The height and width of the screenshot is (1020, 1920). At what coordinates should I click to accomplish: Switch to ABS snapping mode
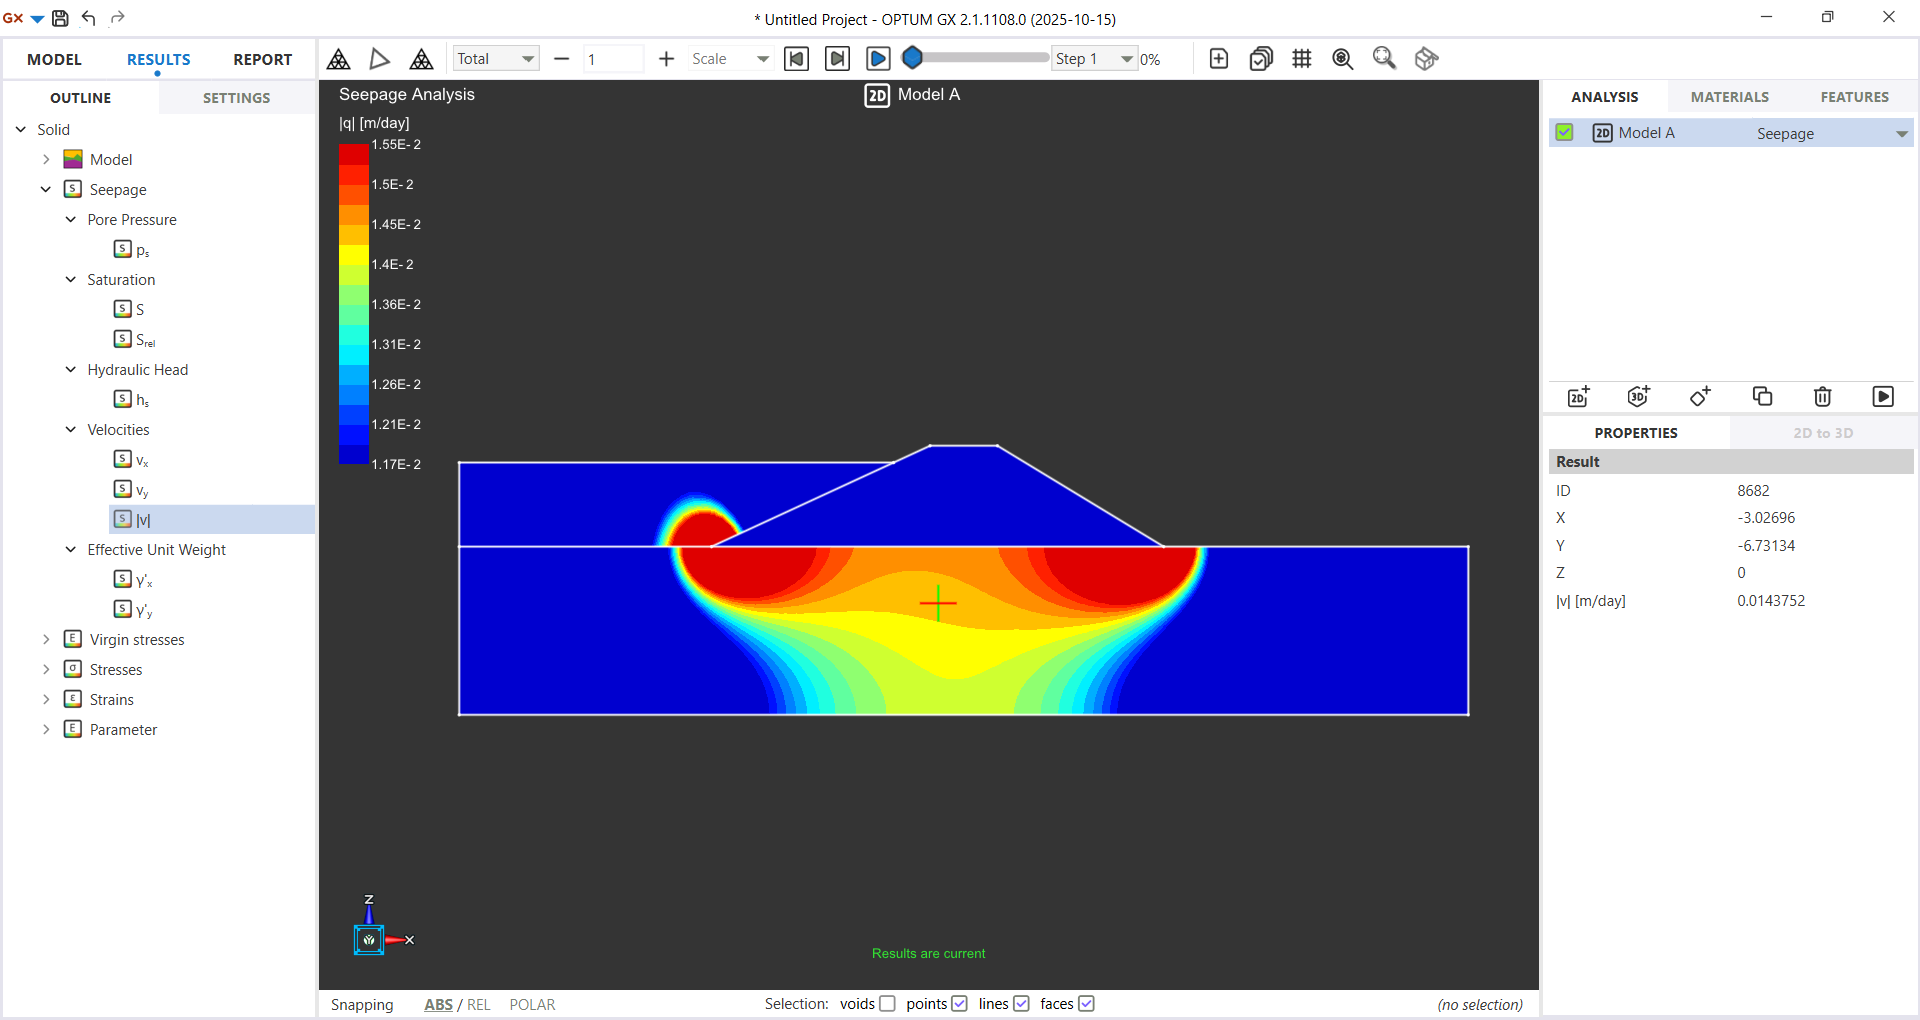(438, 1004)
